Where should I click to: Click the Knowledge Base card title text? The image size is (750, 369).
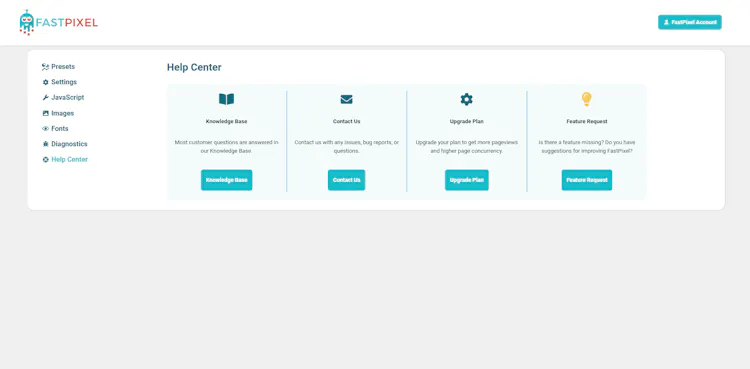(x=226, y=122)
